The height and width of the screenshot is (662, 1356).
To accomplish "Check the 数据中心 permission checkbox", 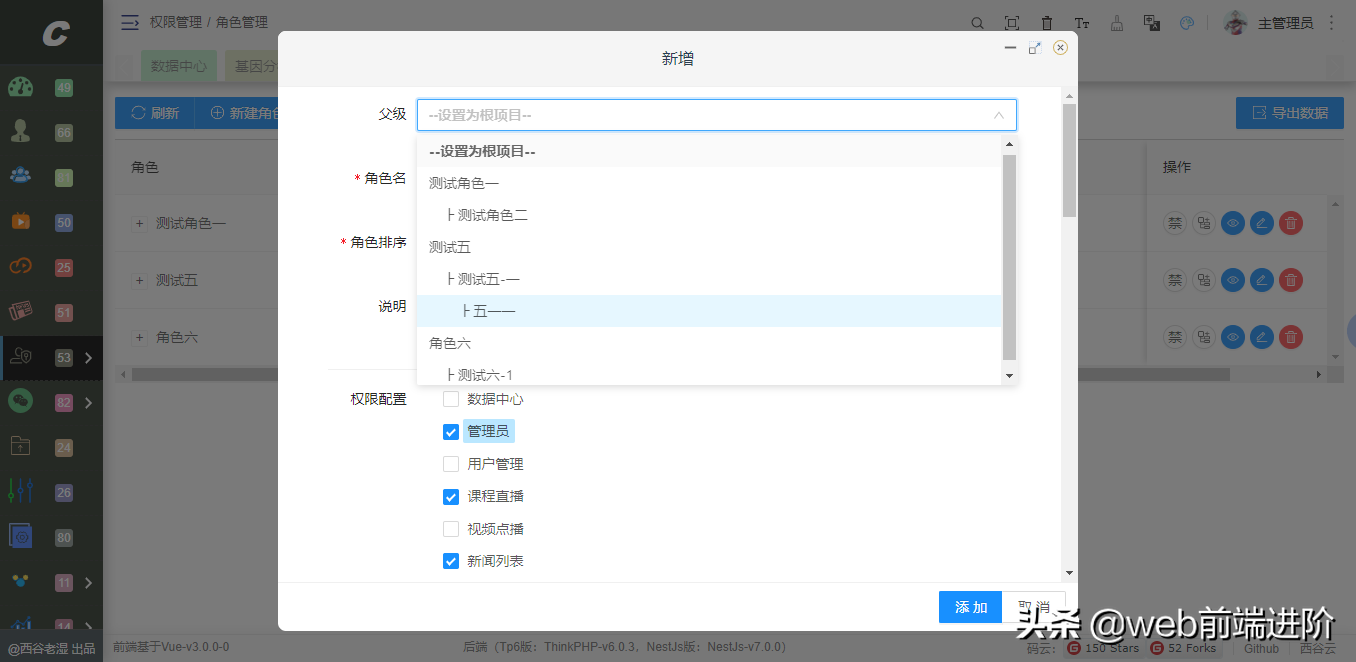I will click(451, 399).
